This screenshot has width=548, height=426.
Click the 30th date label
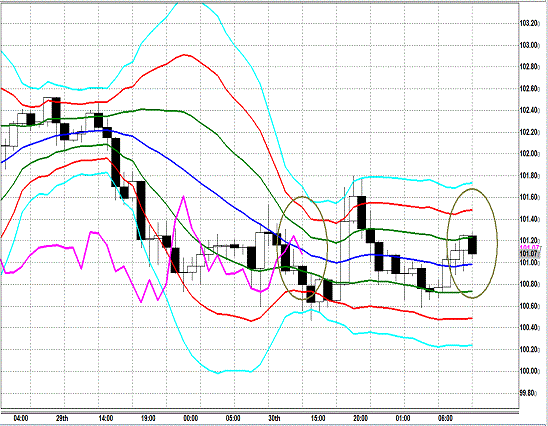274,418
